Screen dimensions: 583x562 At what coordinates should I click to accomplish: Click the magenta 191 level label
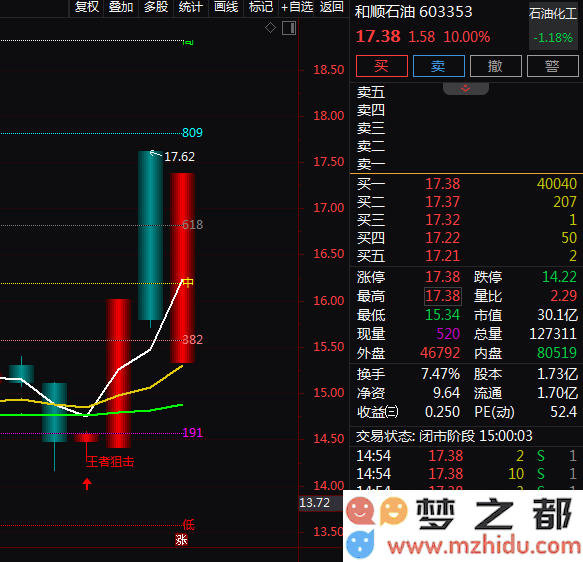193,433
